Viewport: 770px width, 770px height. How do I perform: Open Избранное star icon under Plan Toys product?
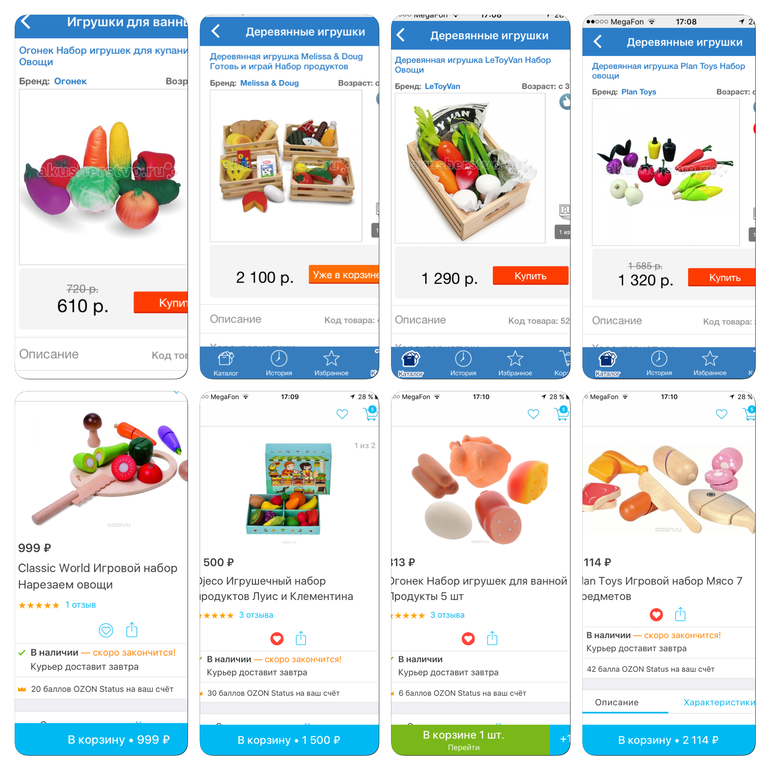click(x=710, y=363)
